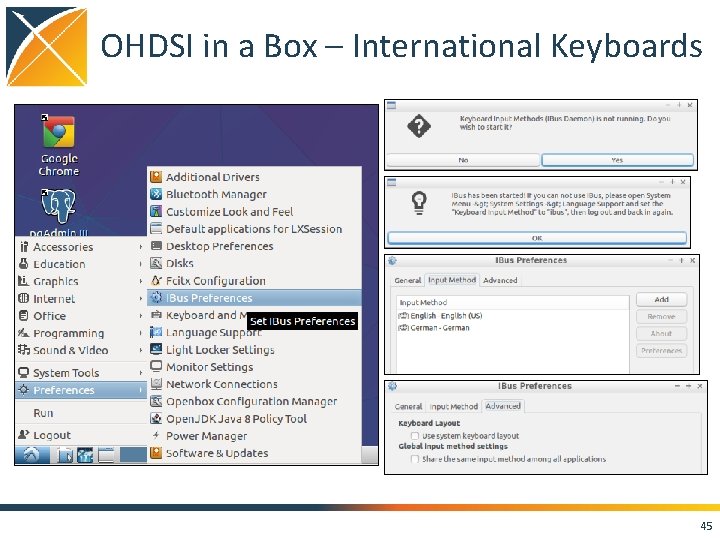The width and height of the screenshot is (720, 540).
Task: Click the window-shaped icon in taskbar
Action: 106,456
